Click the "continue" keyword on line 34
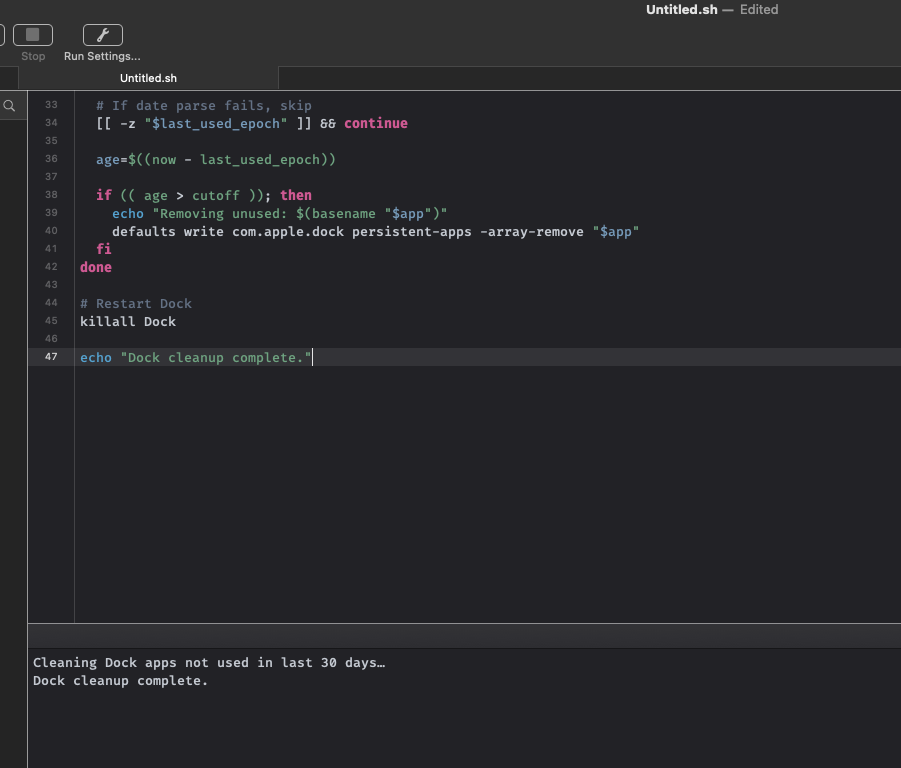Viewport: 901px width, 768px height. (x=376, y=123)
